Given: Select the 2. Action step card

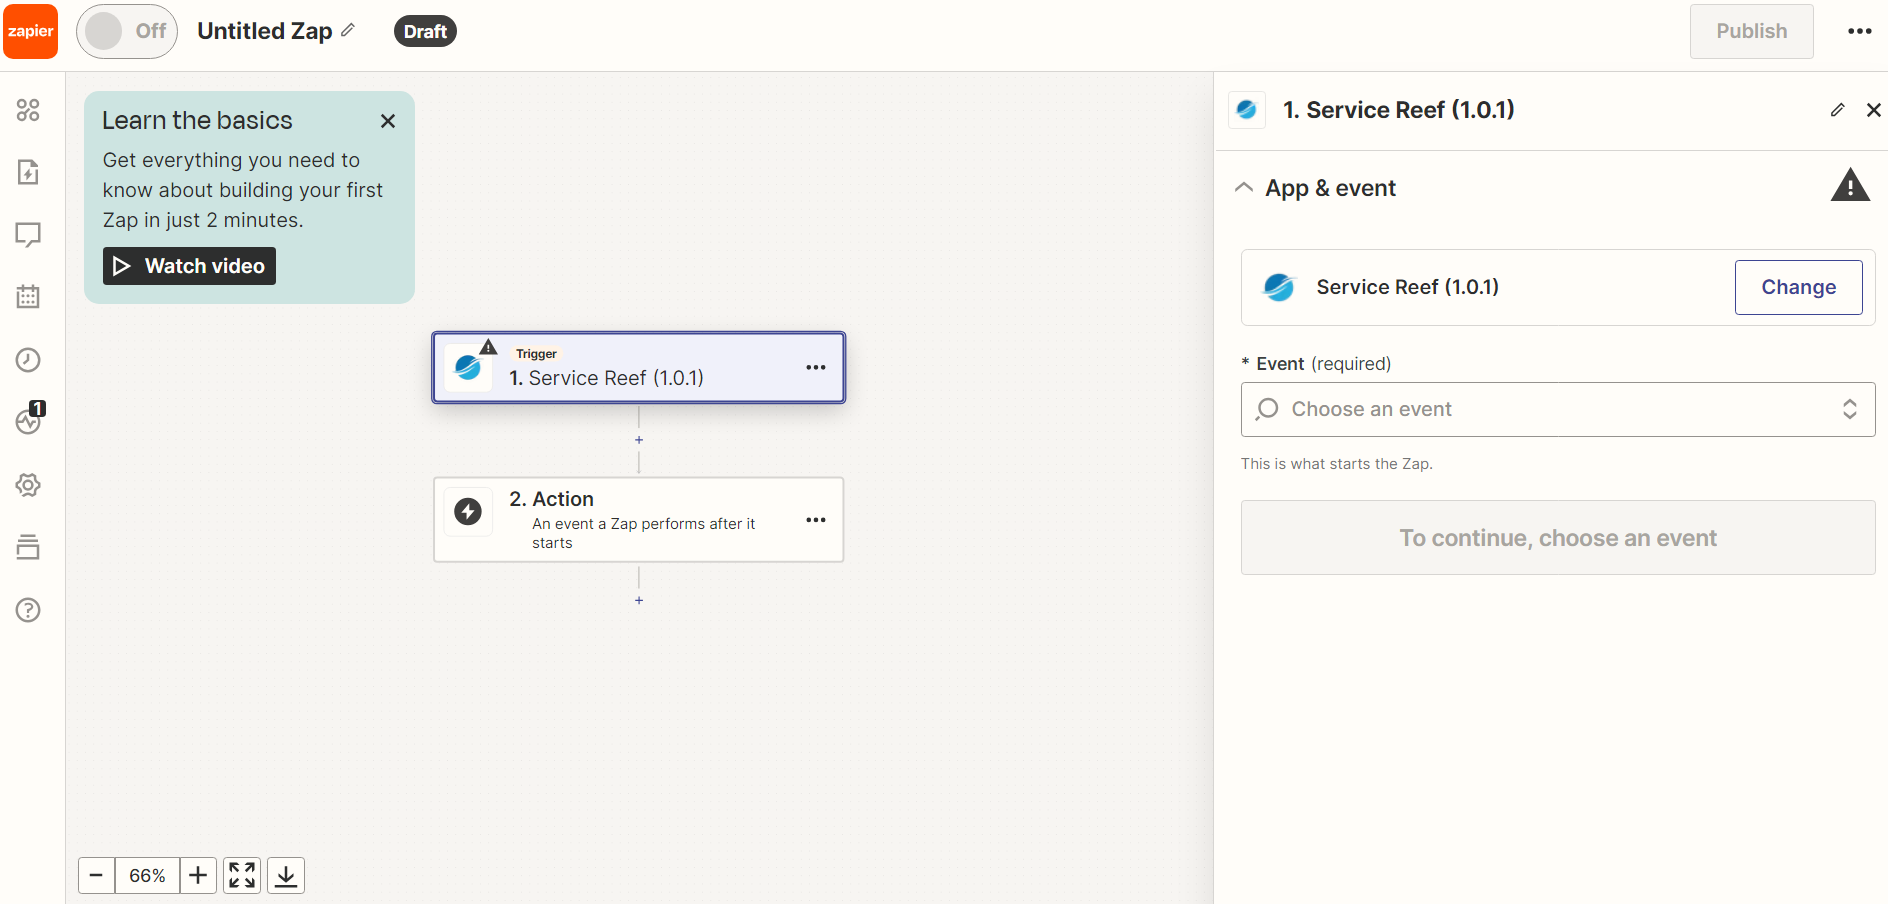Looking at the screenshot, I should click(x=639, y=520).
